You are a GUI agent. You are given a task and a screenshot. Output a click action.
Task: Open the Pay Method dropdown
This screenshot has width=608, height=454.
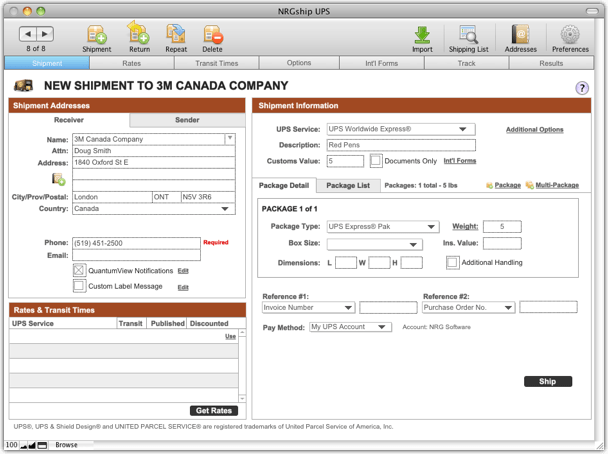[x=351, y=327]
